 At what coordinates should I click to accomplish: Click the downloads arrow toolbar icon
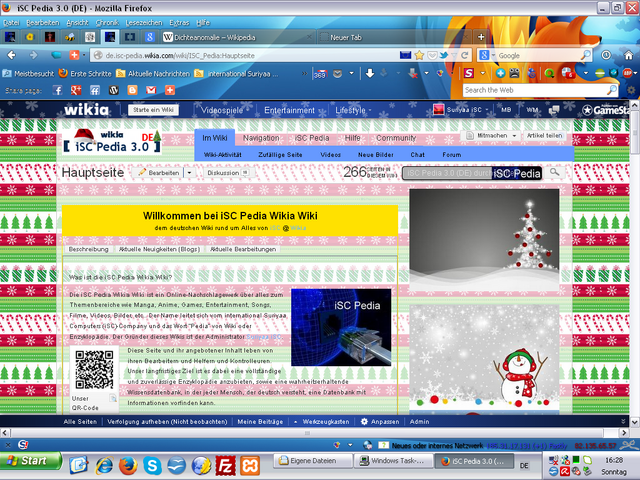pyautogui.click(x=370, y=73)
